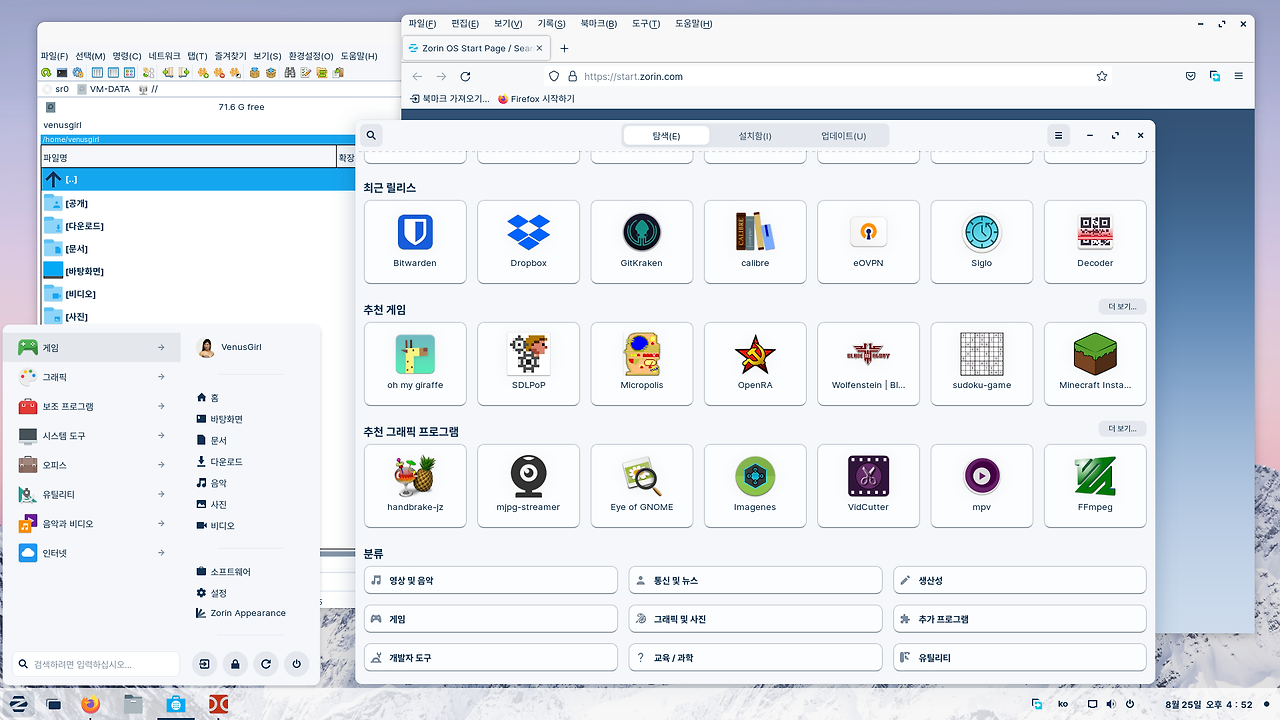1280x720 pixels.
Task: Click the Zorin menu search field
Action: pyautogui.click(x=96, y=664)
